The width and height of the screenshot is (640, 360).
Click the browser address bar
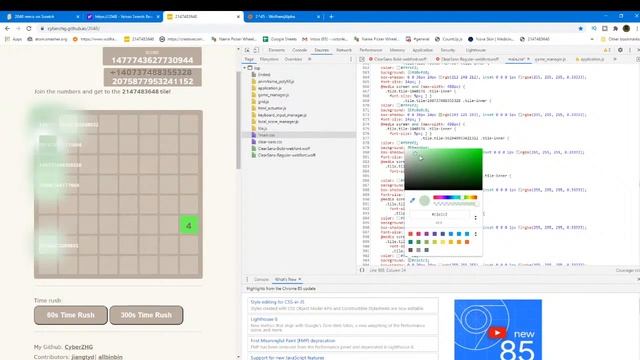click(306, 28)
